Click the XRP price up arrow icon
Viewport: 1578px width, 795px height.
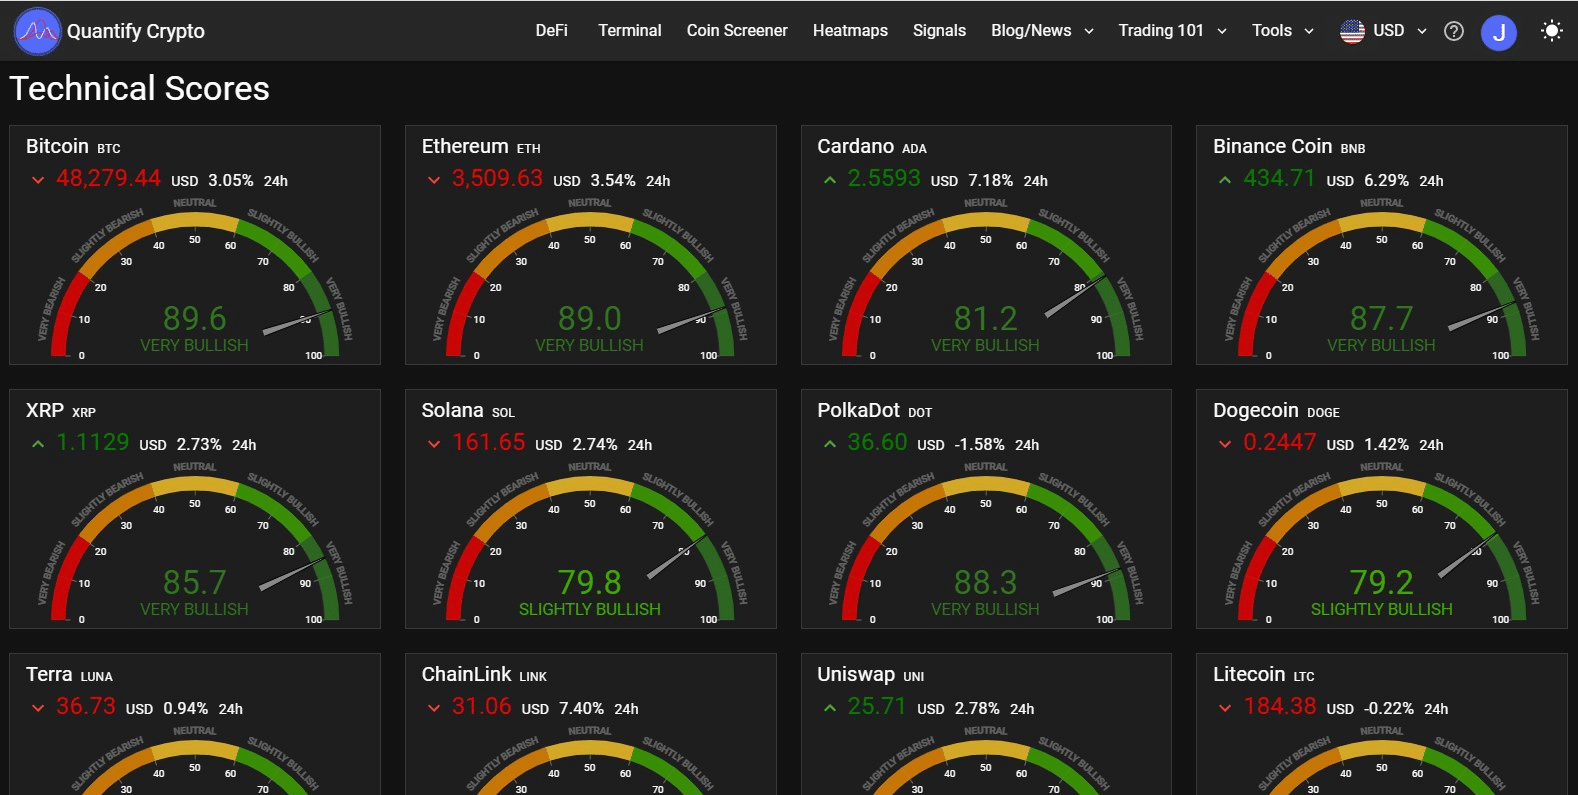point(38,444)
